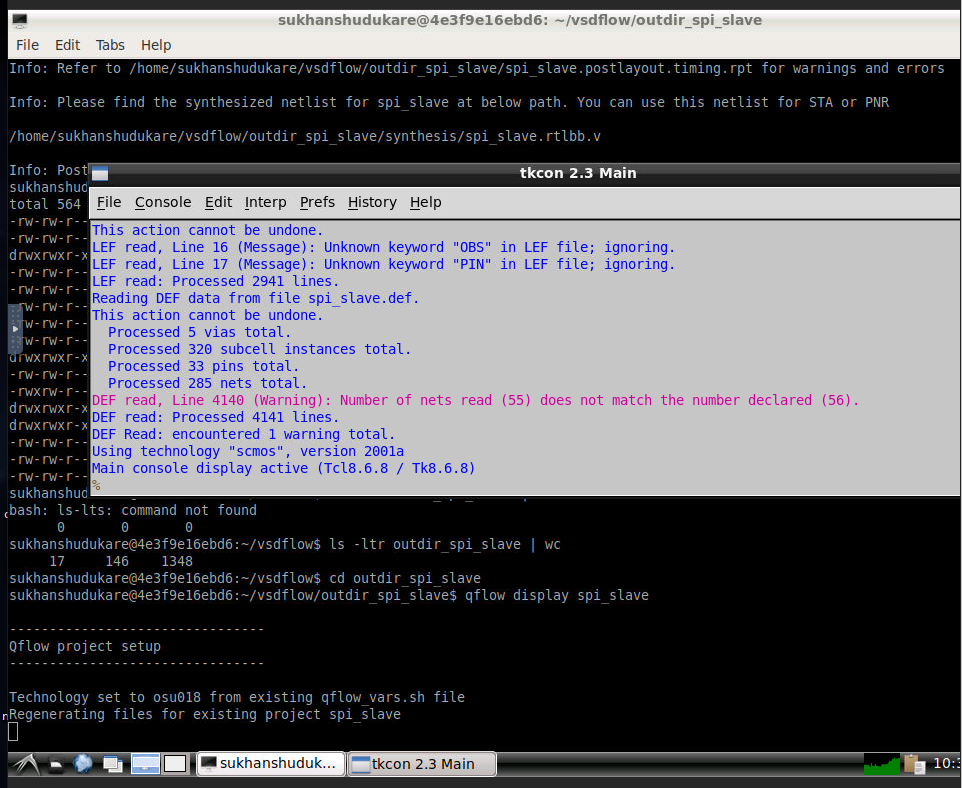The height and width of the screenshot is (788, 962).
Task: Click the CPU usage monitor in the system tray
Action: click(x=881, y=763)
